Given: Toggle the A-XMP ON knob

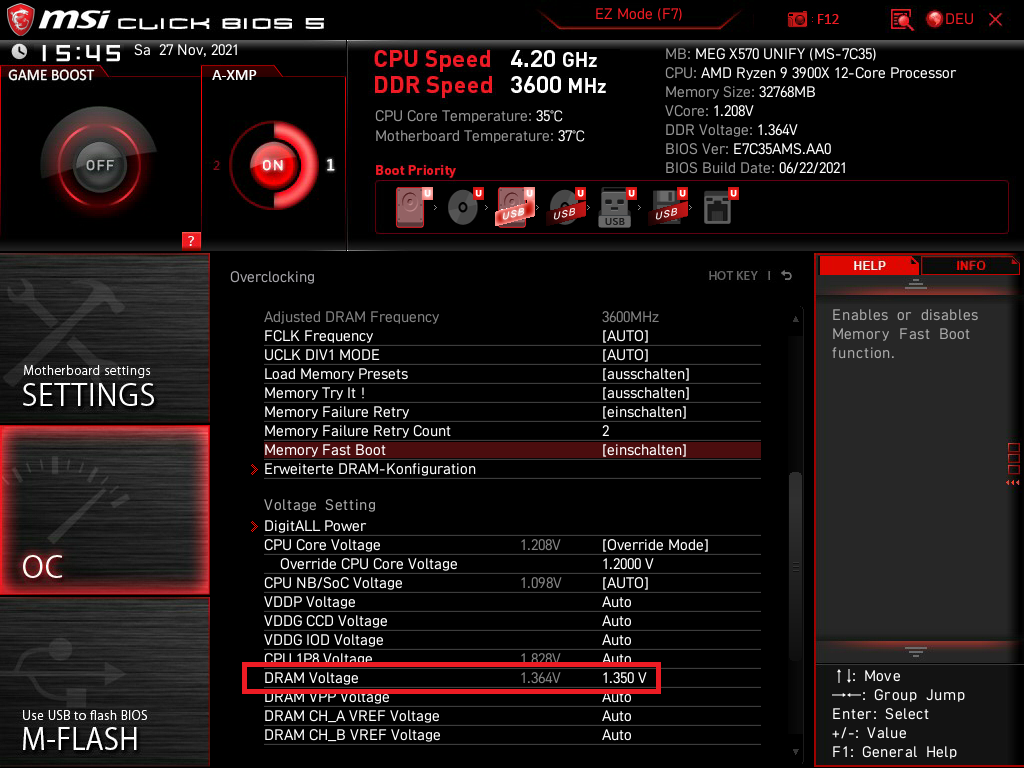Looking at the screenshot, I should (x=273, y=165).
